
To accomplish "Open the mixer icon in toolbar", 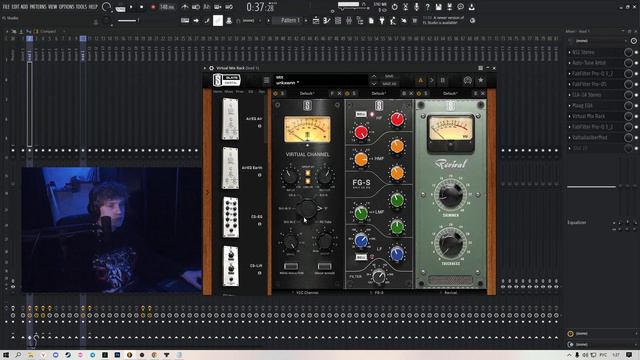I will coord(349,20).
